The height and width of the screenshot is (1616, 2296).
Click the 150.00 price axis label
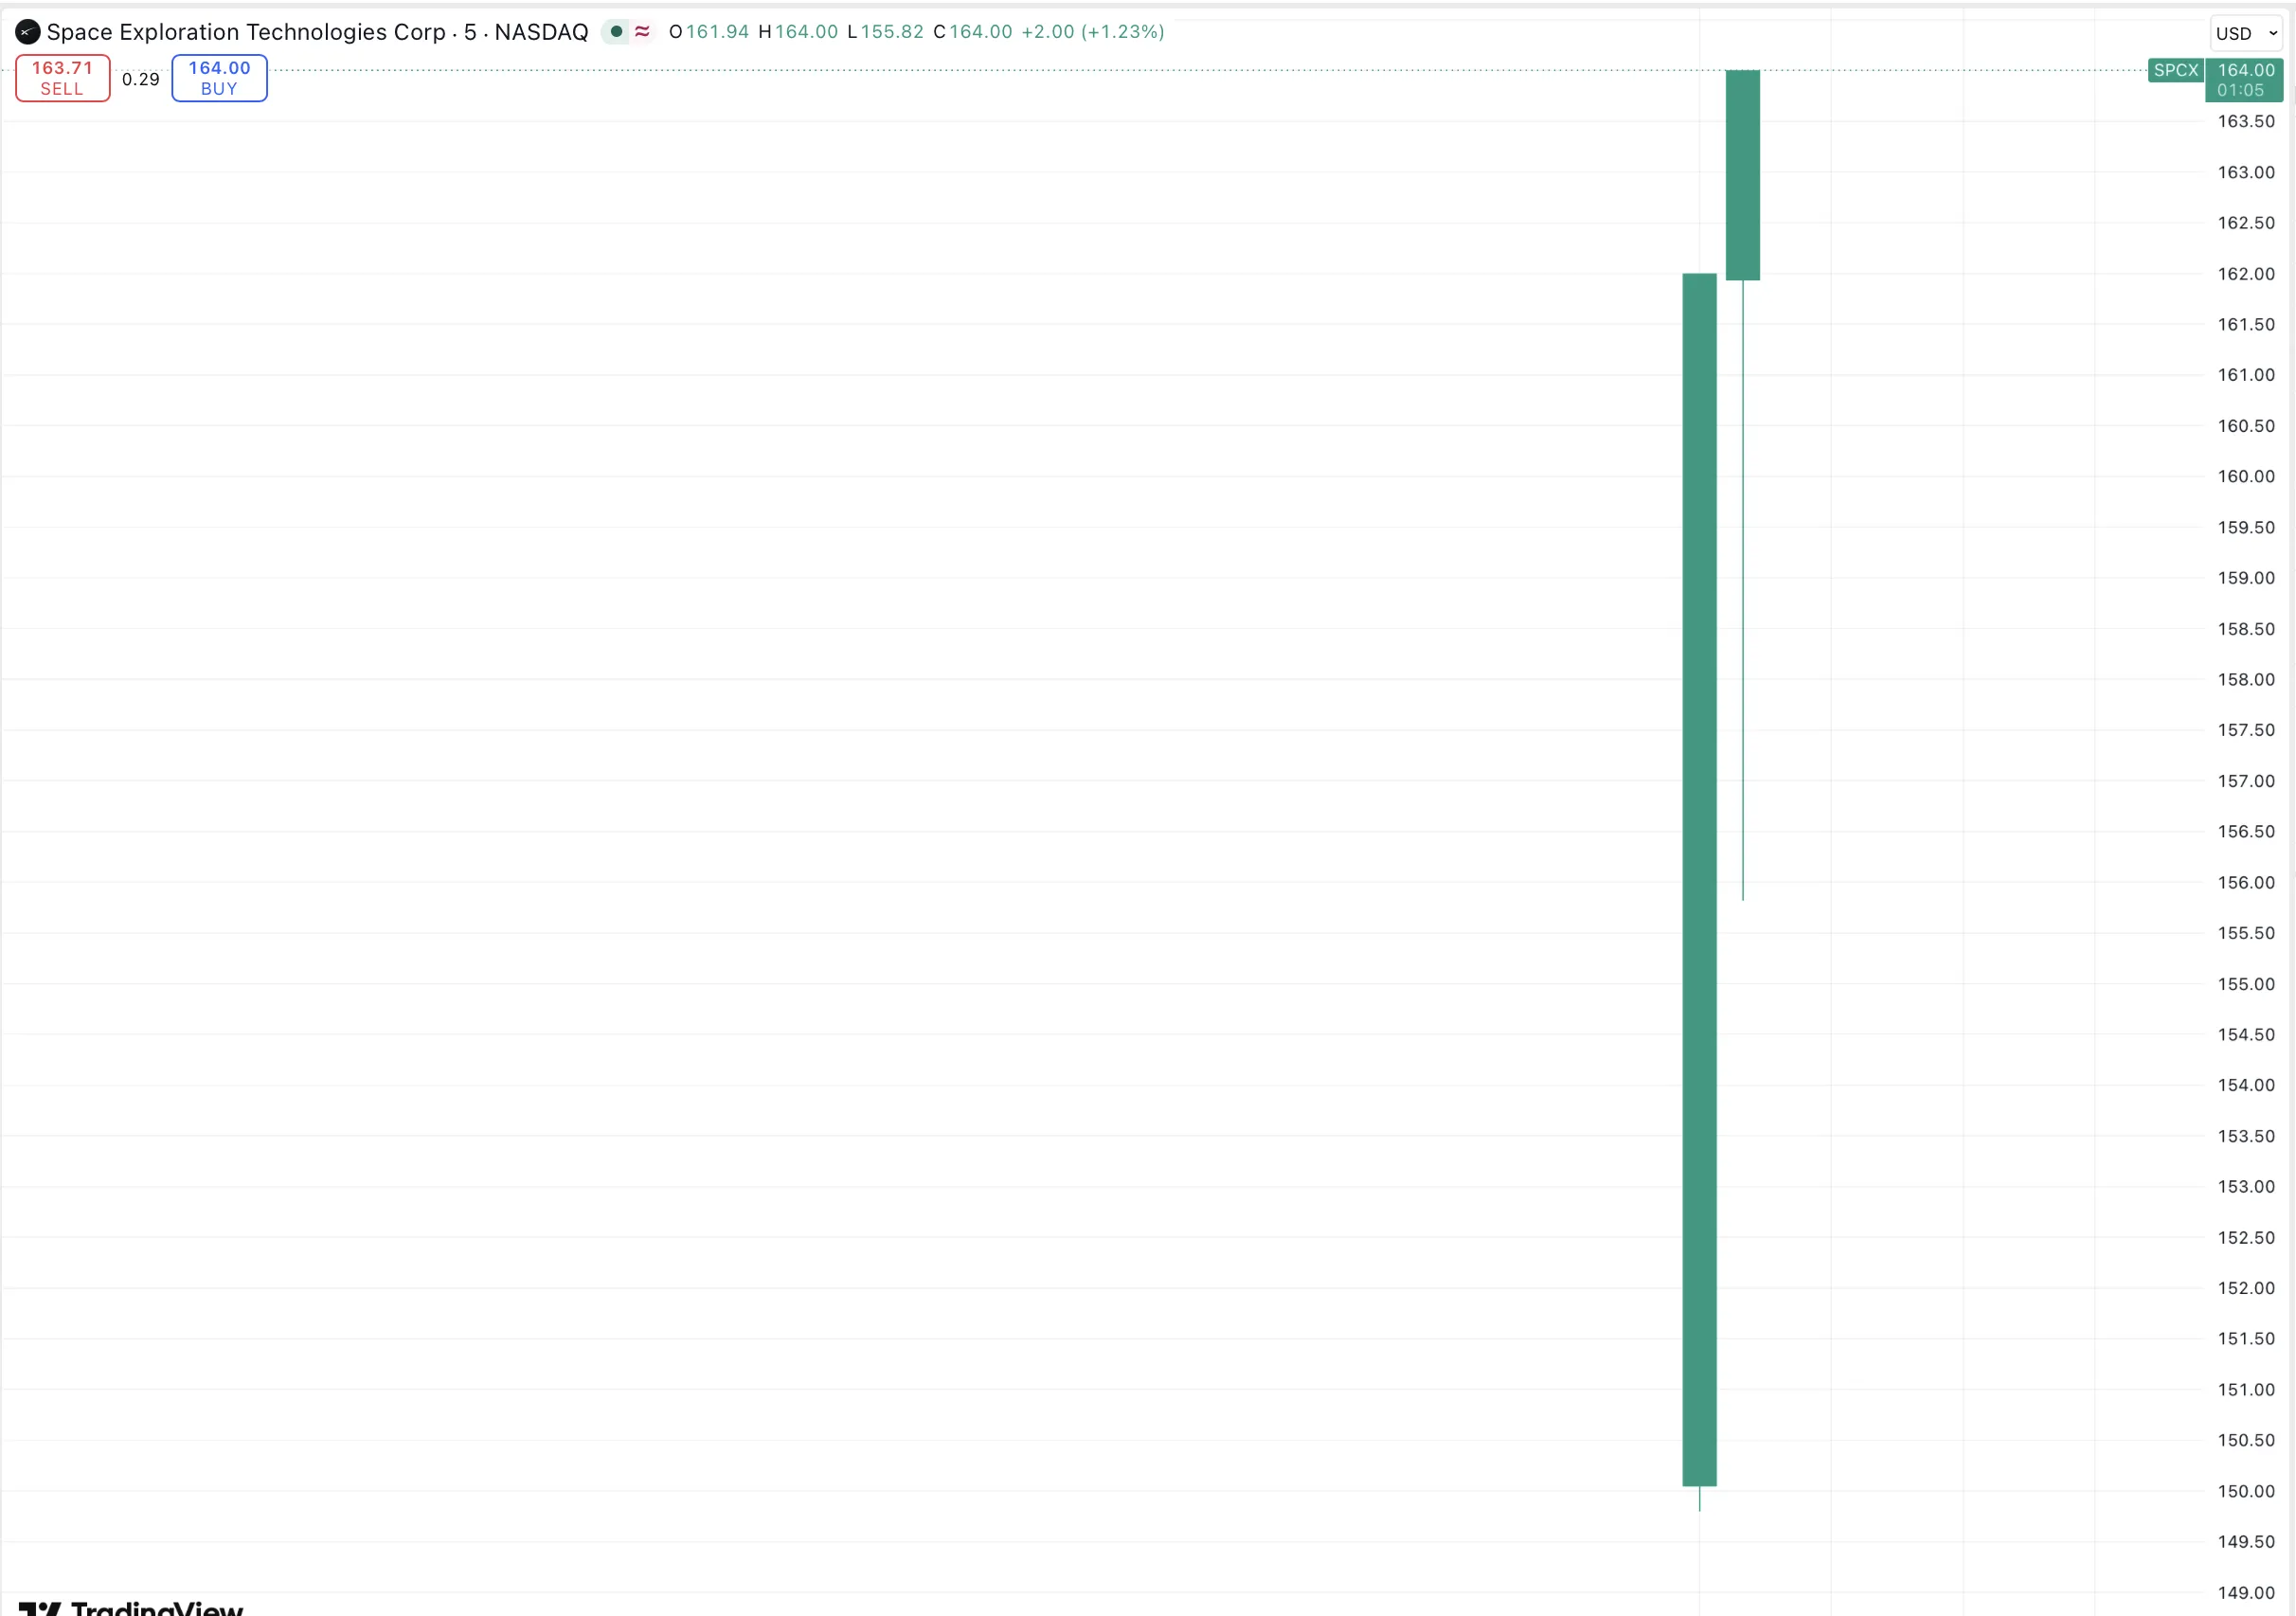click(x=2246, y=1491)
